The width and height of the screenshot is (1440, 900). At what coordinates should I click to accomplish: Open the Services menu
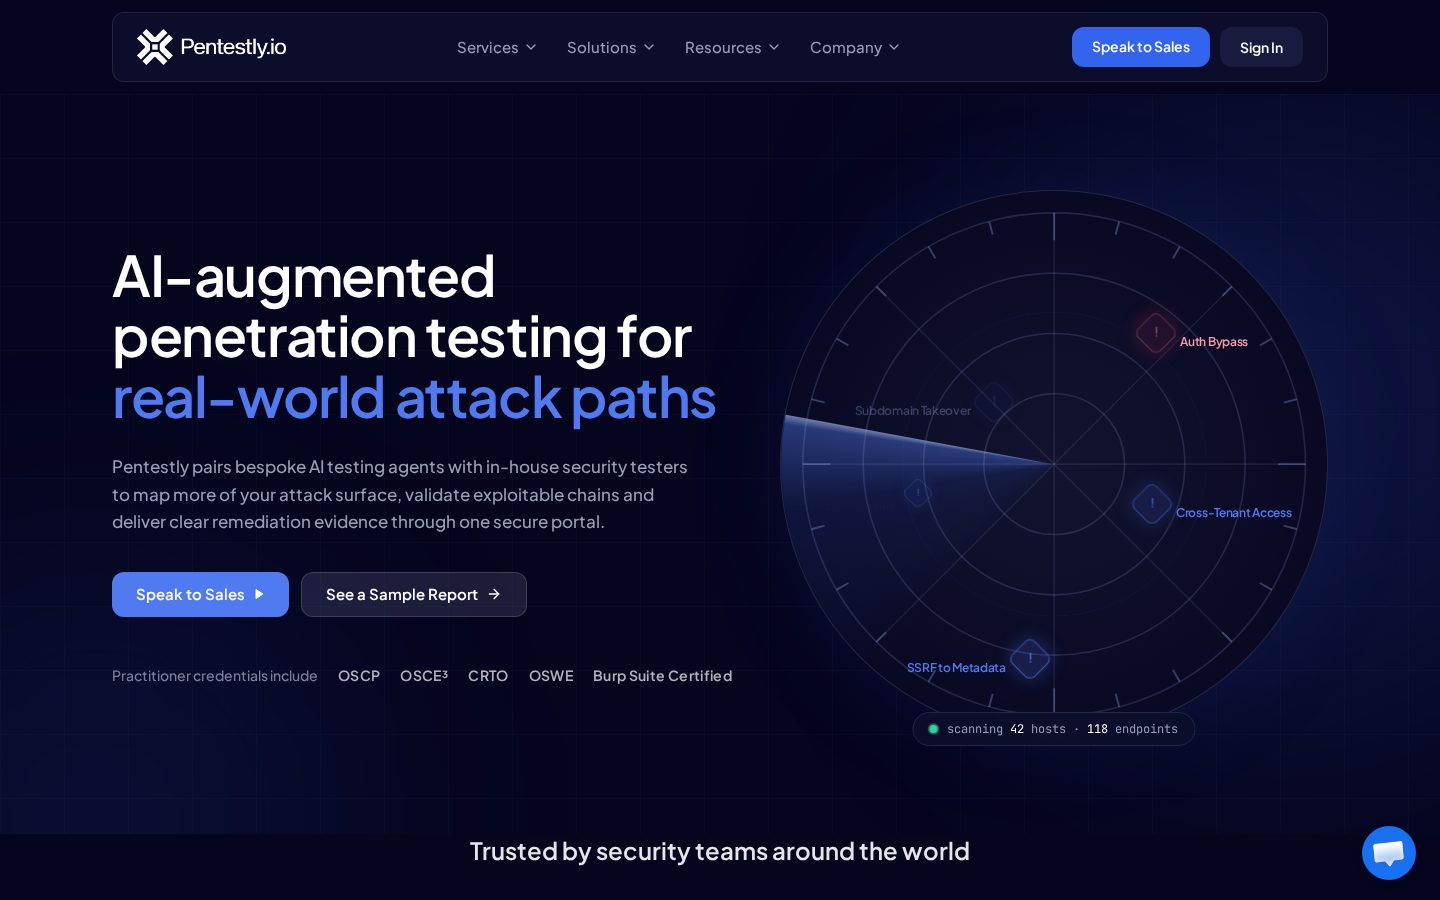click(x=497, y=47)
